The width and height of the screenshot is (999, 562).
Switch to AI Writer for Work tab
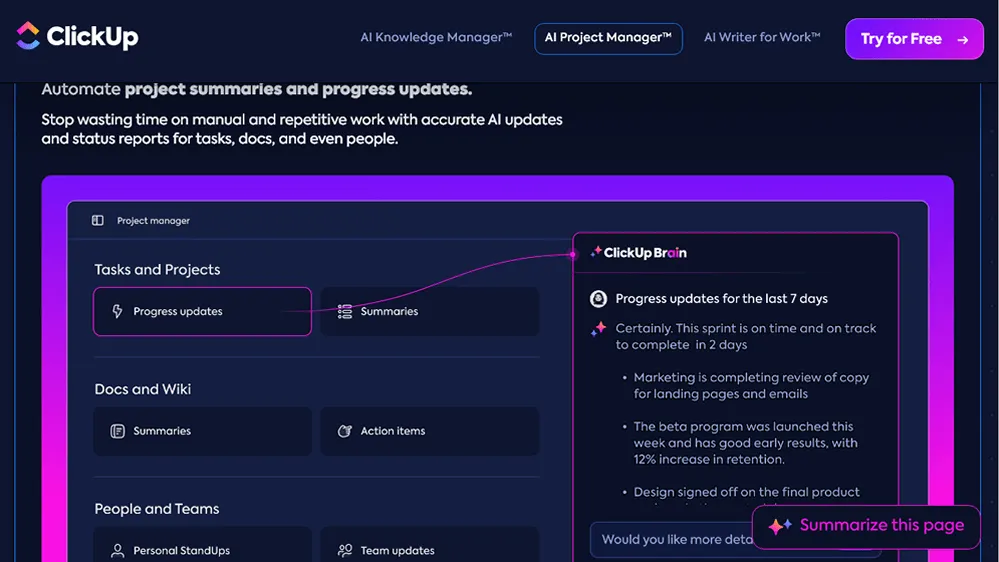[x=762, y=38]
